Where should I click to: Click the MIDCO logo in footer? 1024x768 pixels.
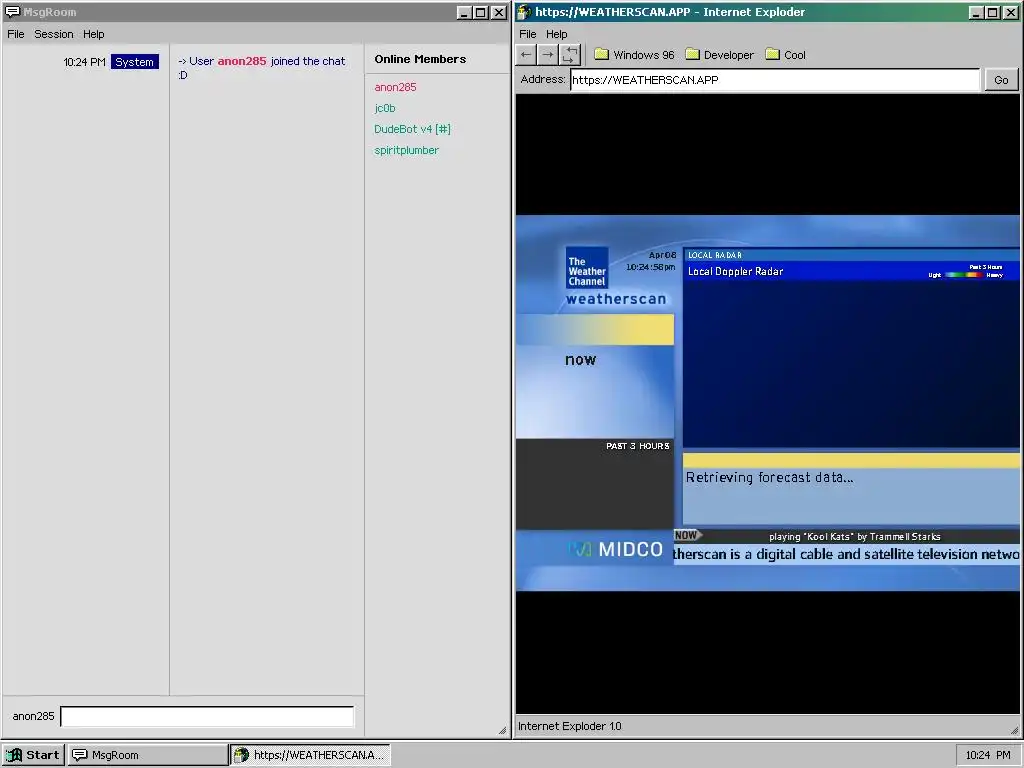(x=616, y=550)
